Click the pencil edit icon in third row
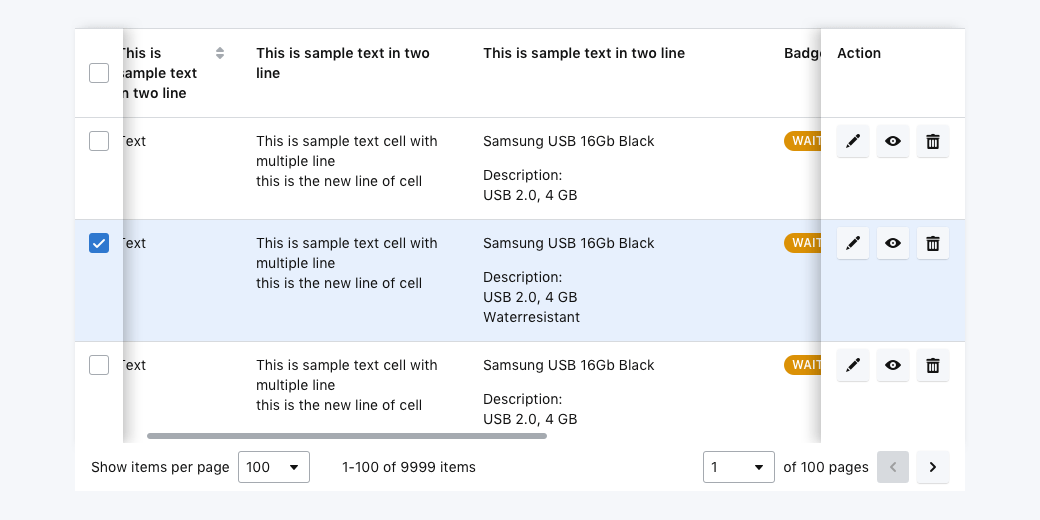The height and width of the screenshot is (520, 1040). coord(853,366)
